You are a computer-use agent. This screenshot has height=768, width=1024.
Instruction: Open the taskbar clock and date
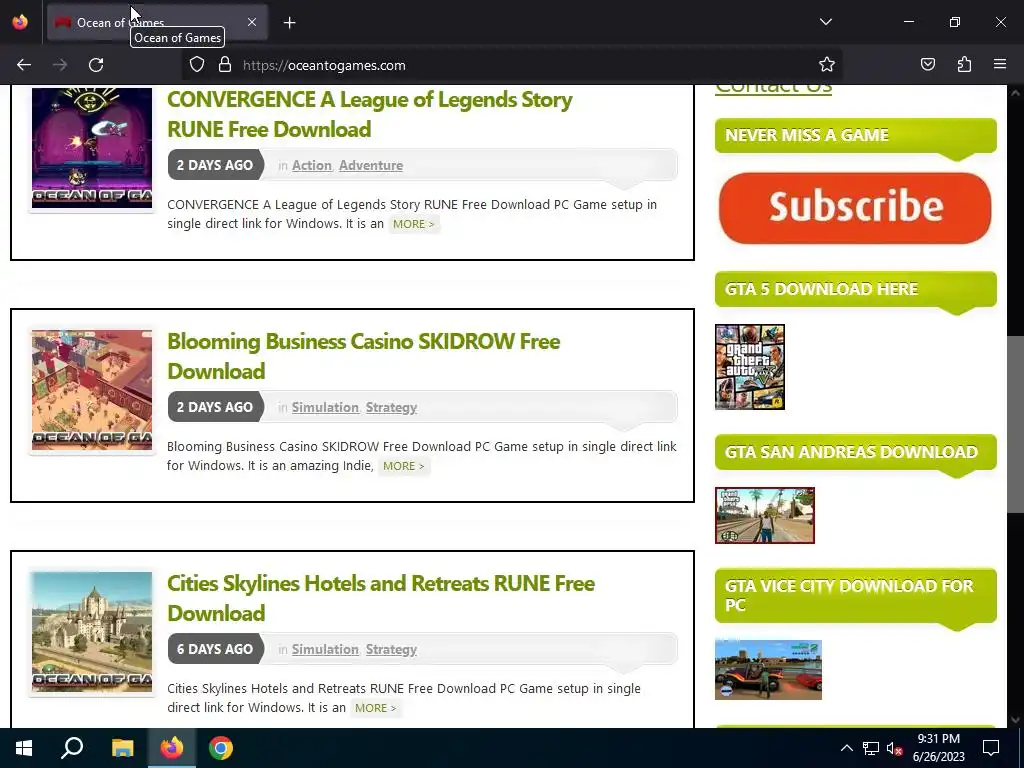click(938, 748)
